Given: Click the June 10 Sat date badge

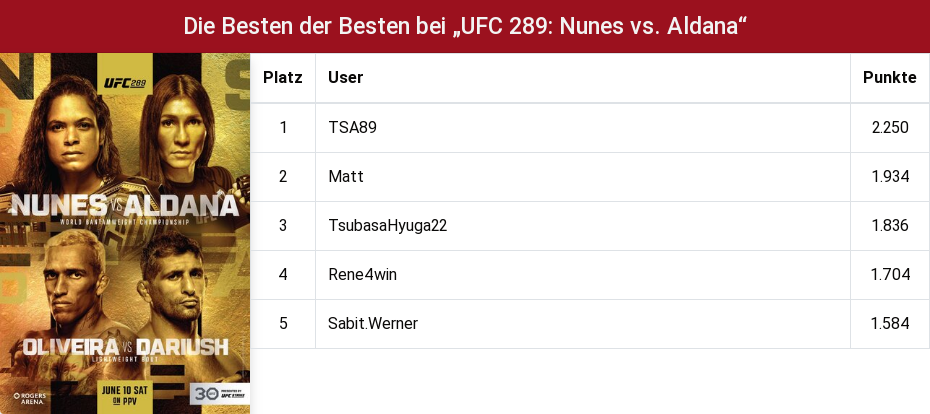Looking at the screenshot, I should tap(125, 395).
